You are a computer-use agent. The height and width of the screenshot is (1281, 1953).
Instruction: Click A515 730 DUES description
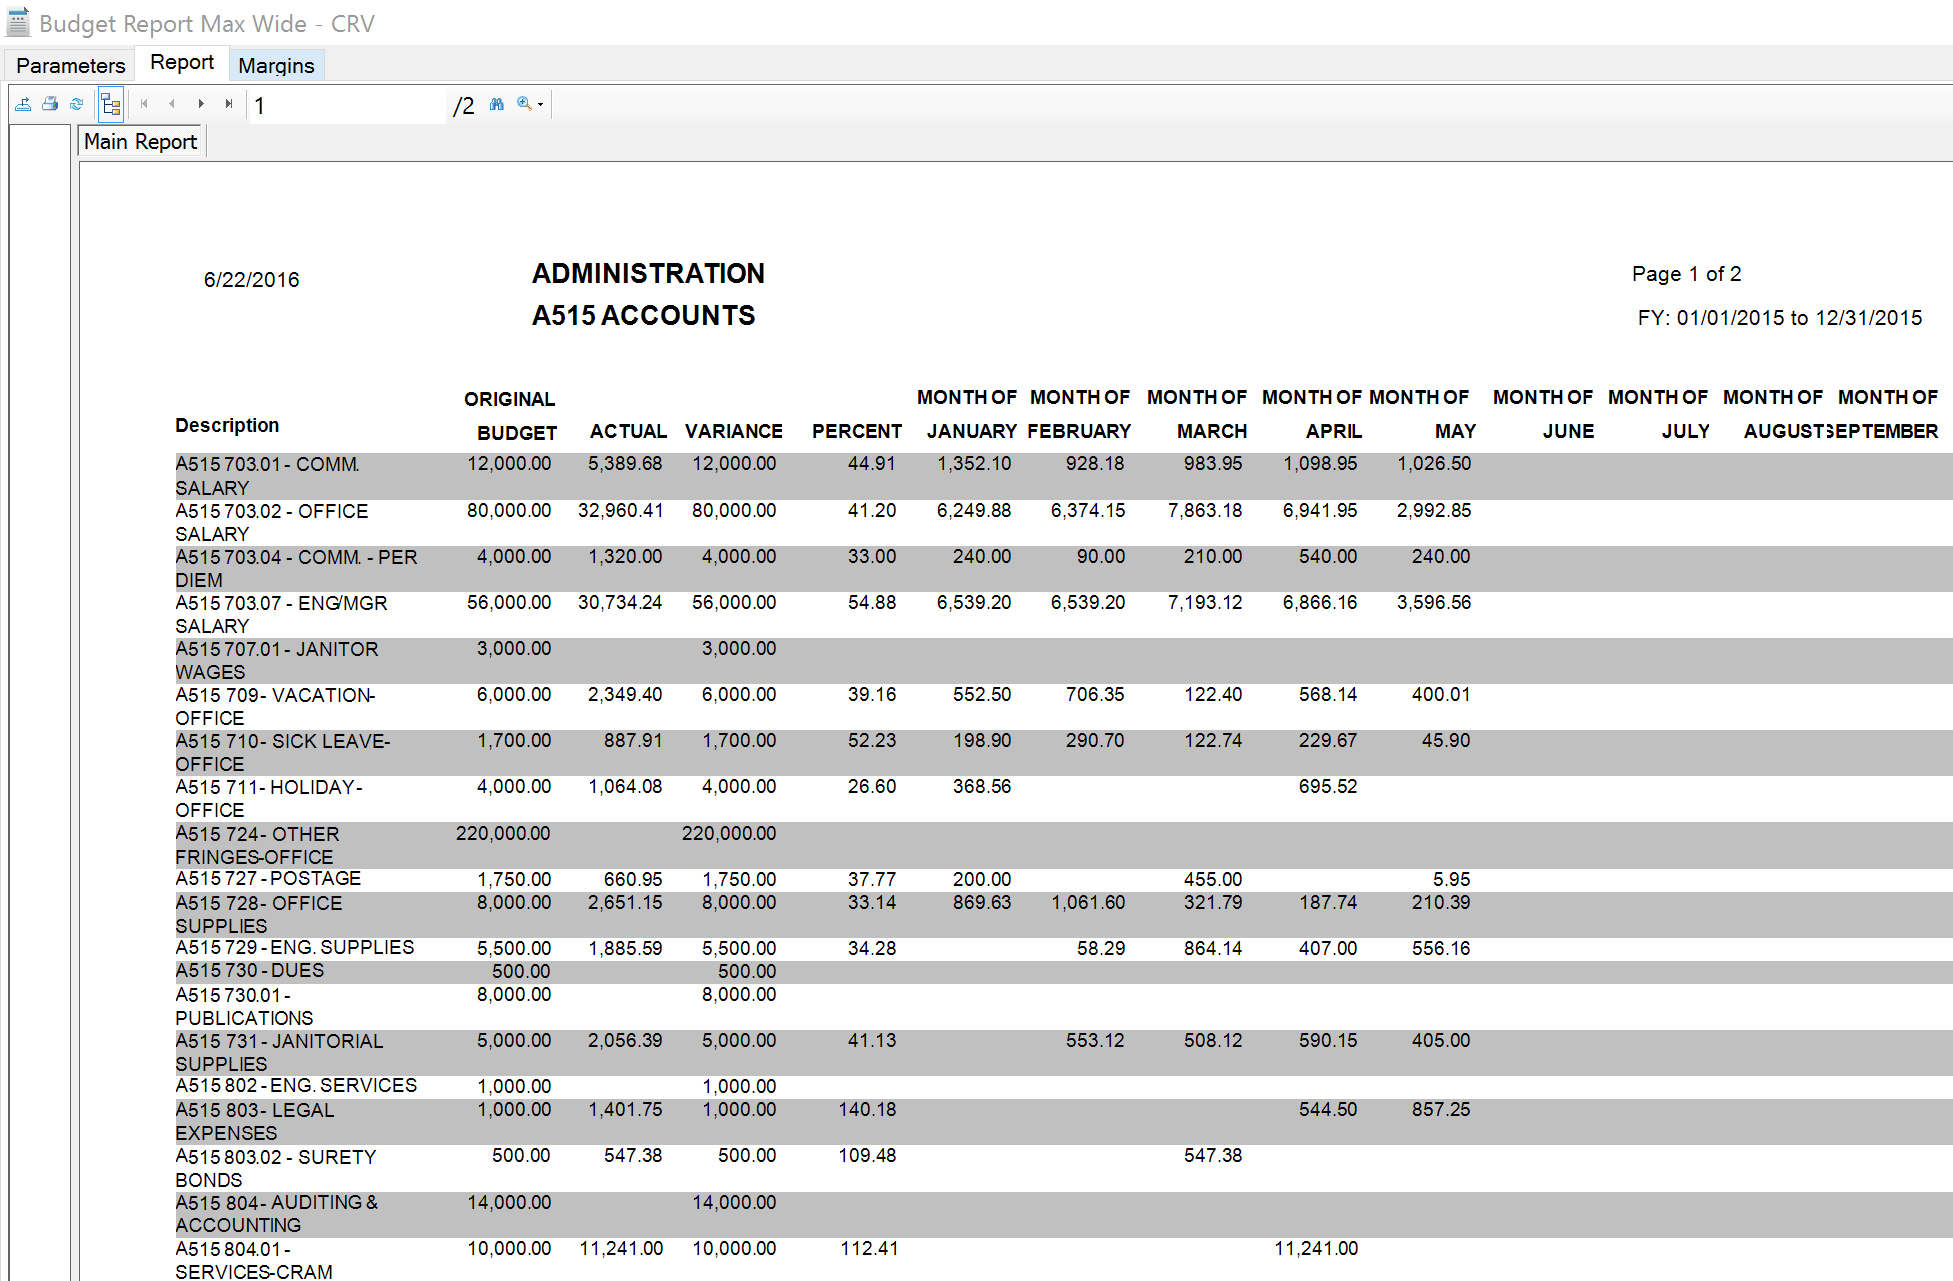(x=250, y=970)
